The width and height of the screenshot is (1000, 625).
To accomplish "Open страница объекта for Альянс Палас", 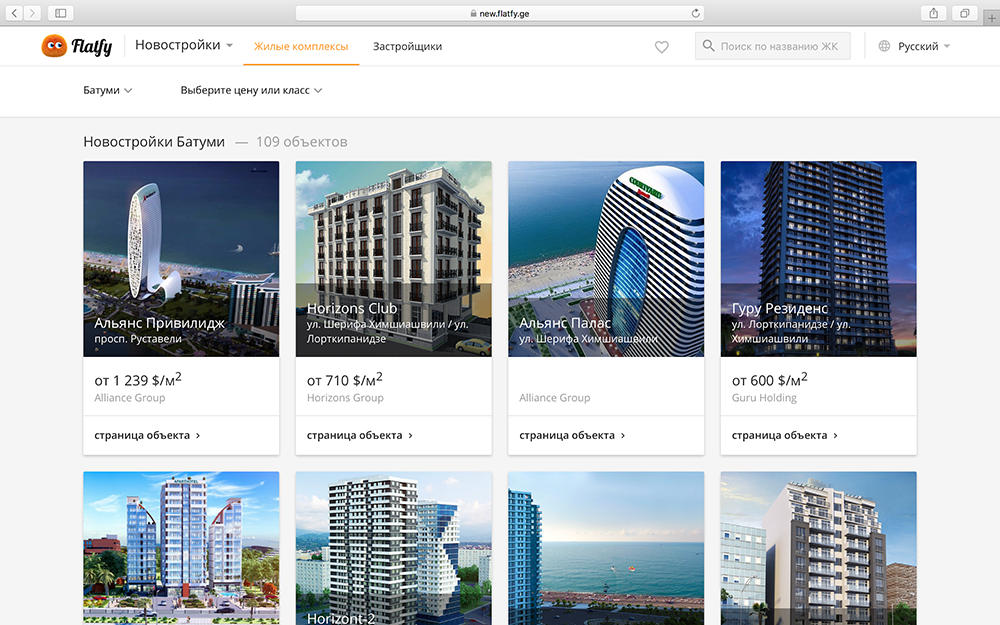I will 572,435.
